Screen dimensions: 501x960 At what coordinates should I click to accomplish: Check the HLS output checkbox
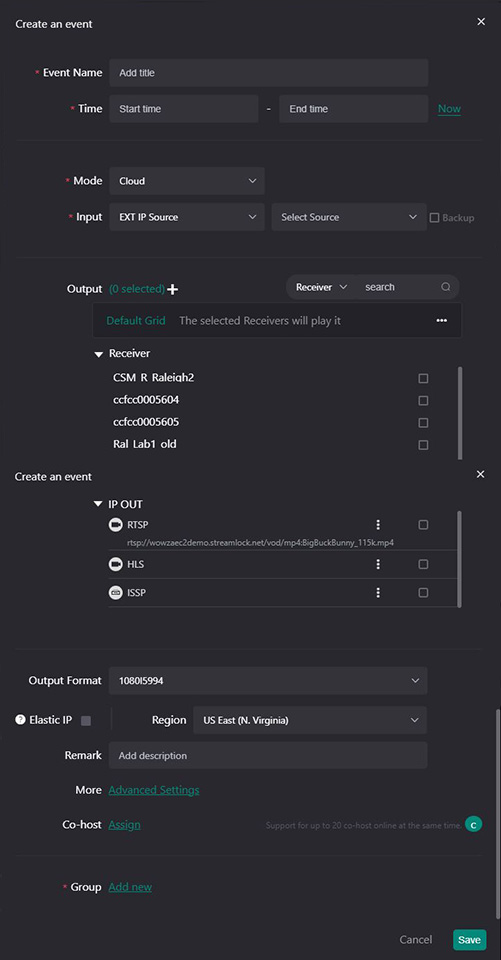[423, 564]
